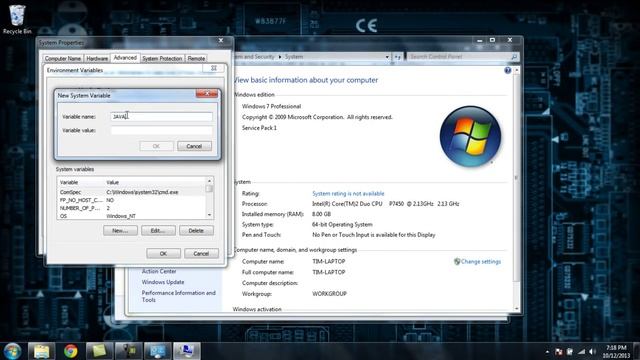Open Performance Information and Tools link
Screen dimensions: 640x360
[x=178, y=296]
